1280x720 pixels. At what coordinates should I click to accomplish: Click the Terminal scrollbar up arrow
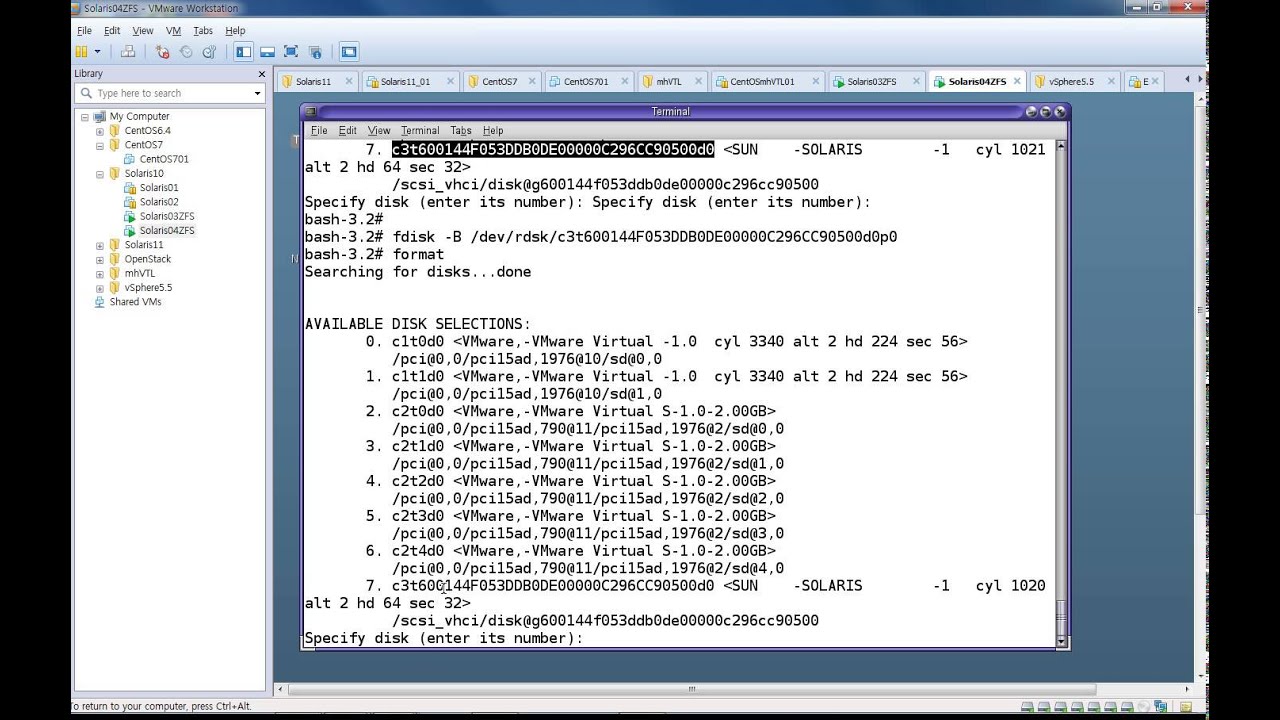click(x=1061, y=147)
